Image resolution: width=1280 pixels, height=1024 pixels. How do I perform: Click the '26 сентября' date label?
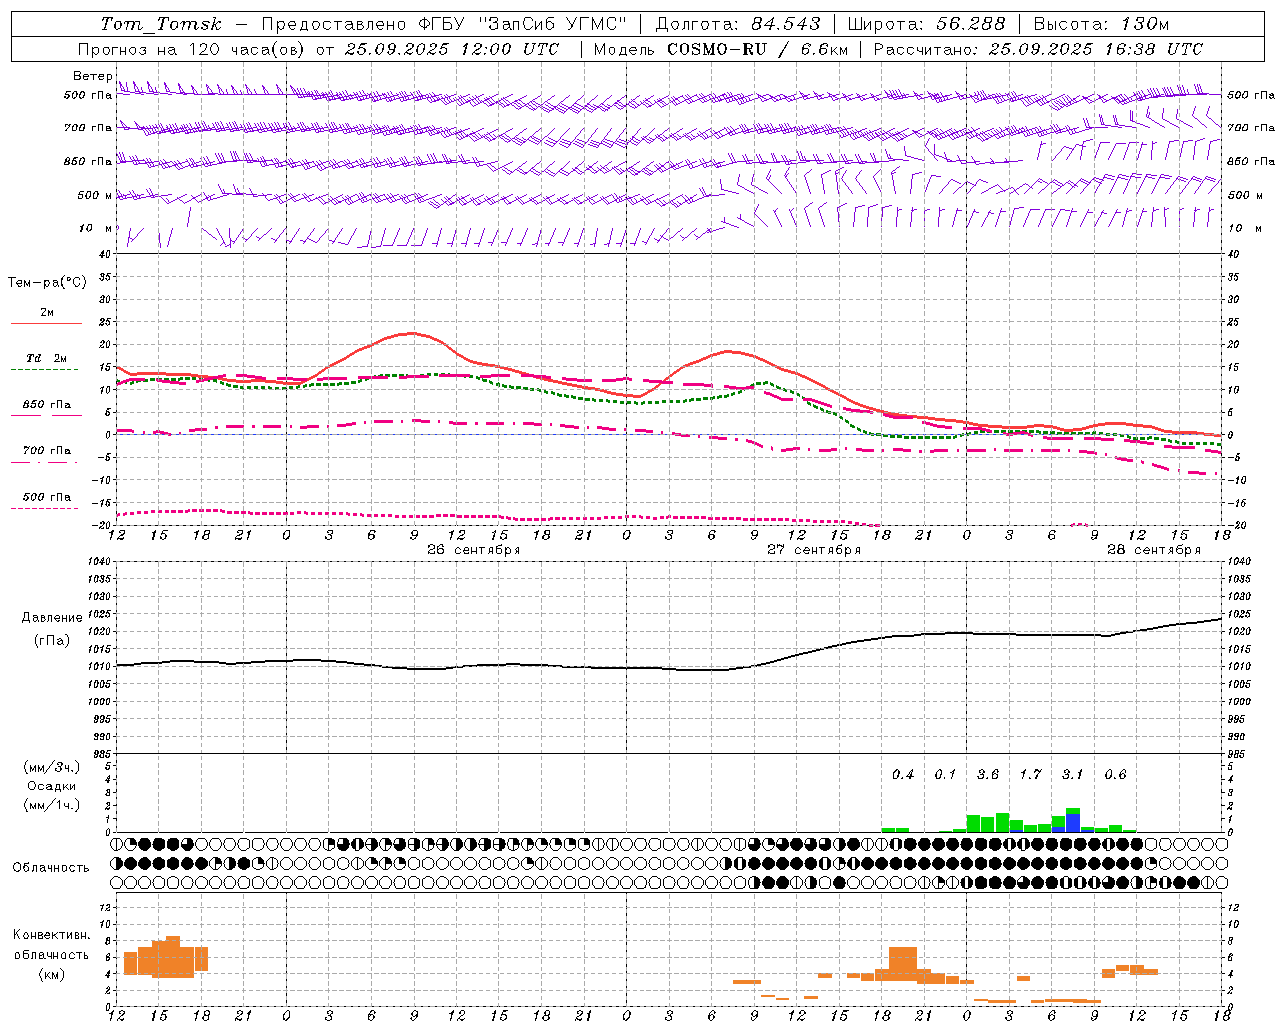coord(473,550)
